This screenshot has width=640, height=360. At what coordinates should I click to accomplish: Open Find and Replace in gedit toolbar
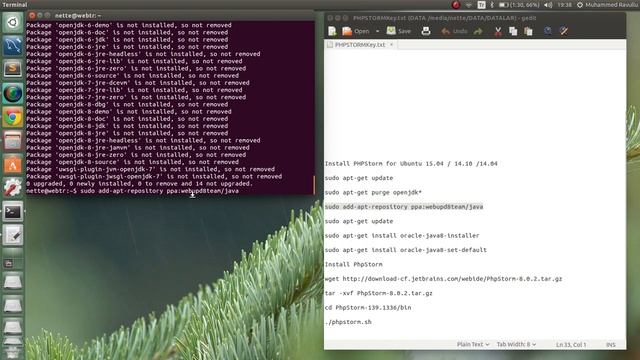[x=564, y=31]
